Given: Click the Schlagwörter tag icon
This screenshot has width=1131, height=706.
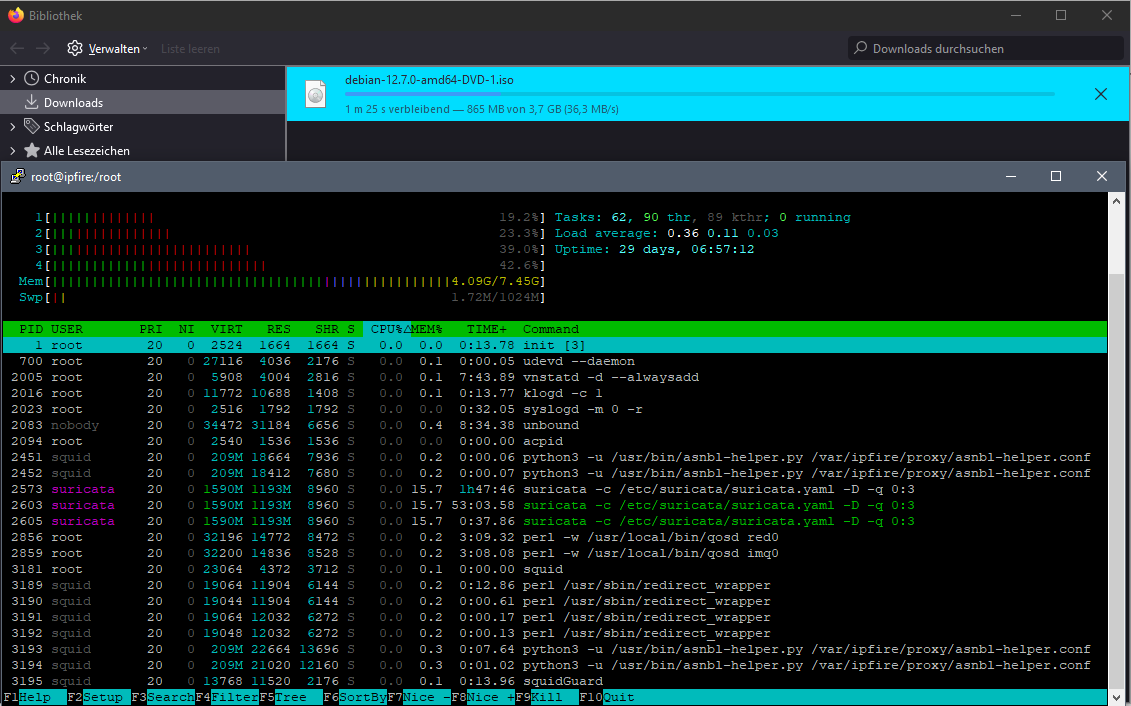Looking at the screenshot, I should pos(31,126).
